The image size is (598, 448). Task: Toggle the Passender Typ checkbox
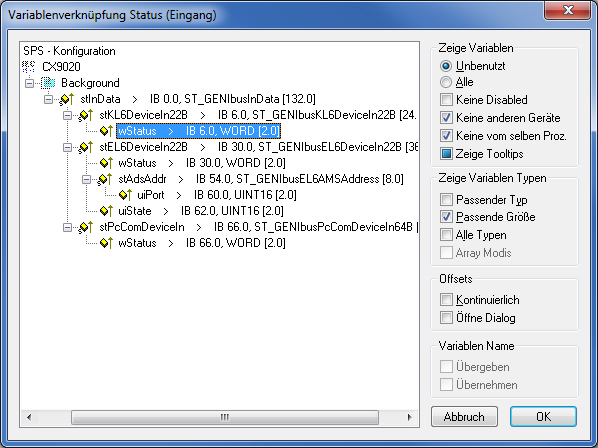click(446, 199)
